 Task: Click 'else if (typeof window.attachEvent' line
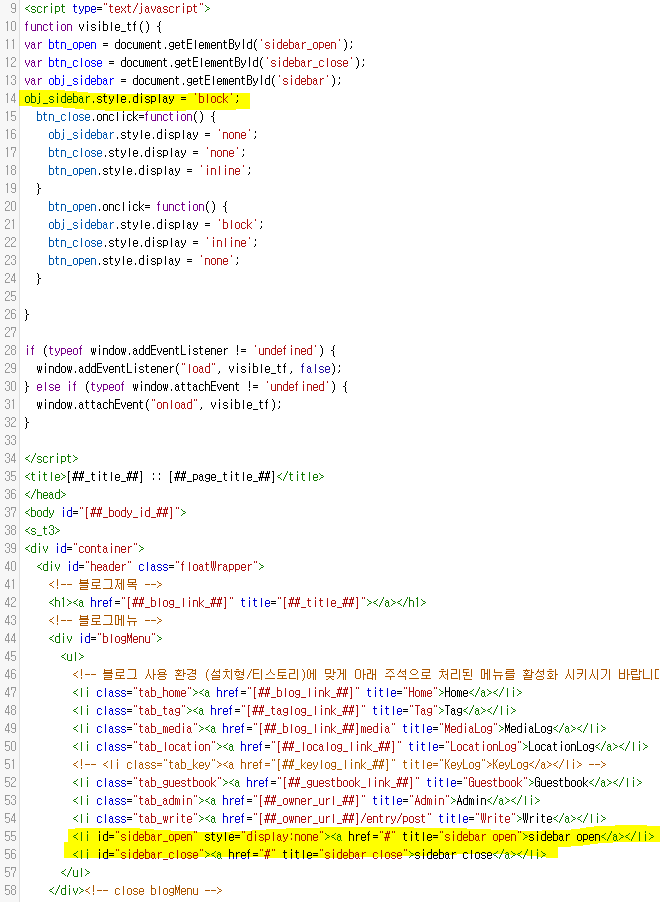point(186,387)
